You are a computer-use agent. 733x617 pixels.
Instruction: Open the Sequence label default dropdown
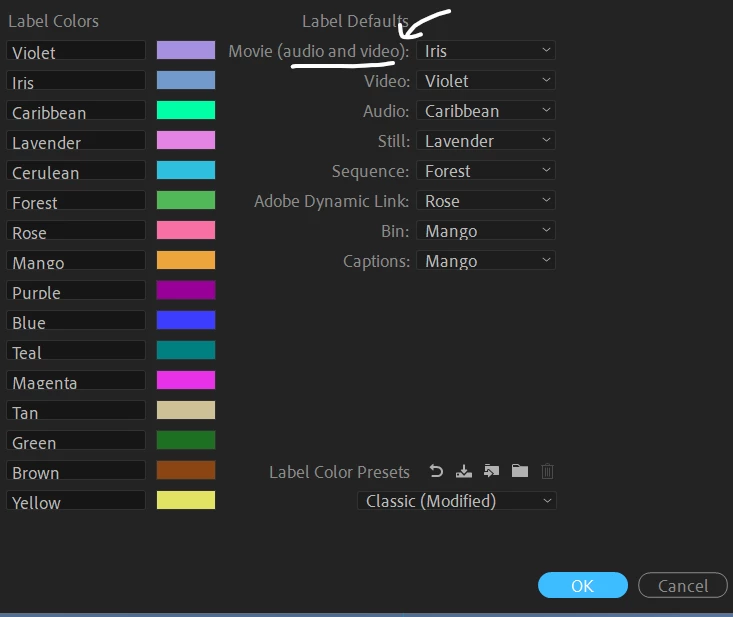(486, 171)
